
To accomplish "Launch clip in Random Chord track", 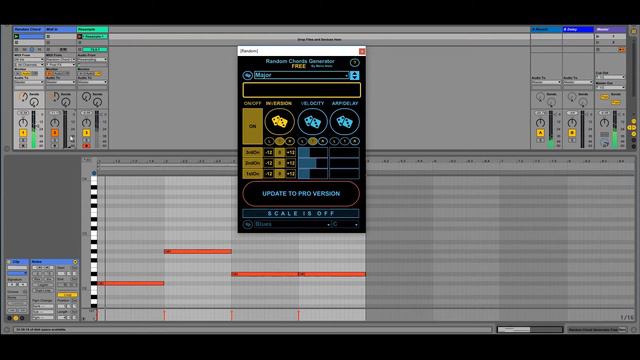I will (x=17, y=36).
